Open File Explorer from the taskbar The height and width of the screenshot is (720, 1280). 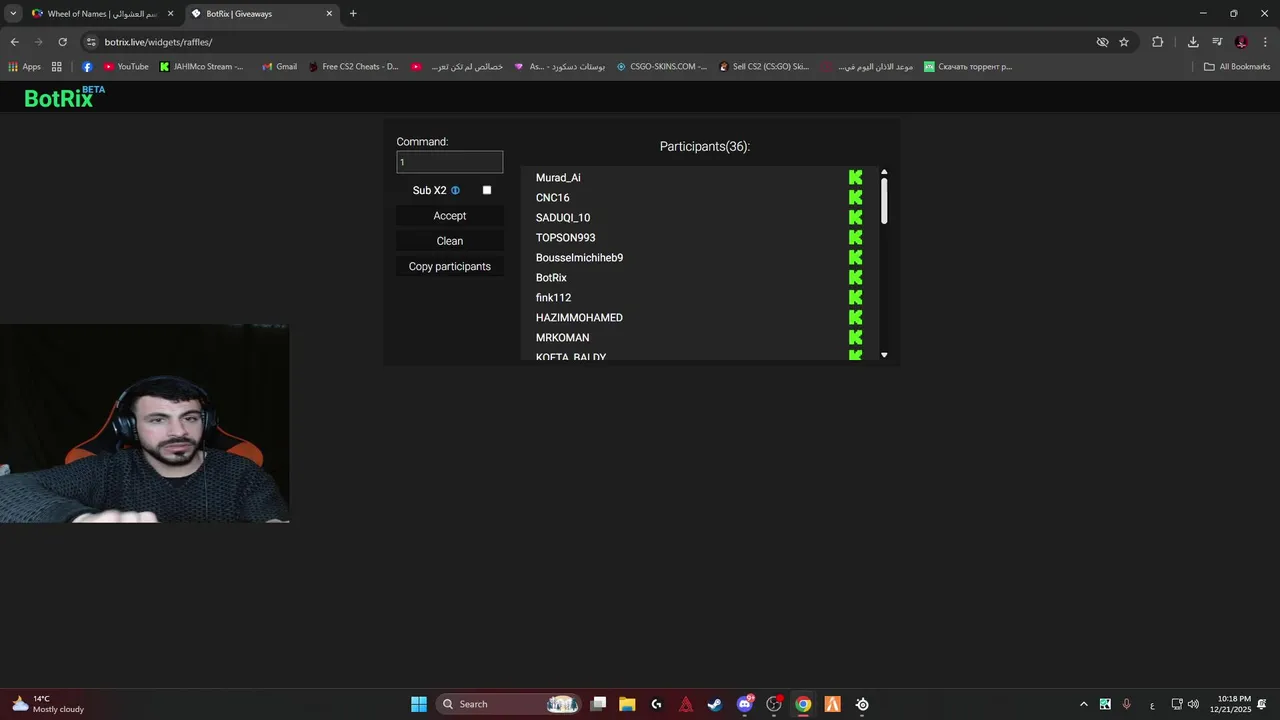[627, 704]
